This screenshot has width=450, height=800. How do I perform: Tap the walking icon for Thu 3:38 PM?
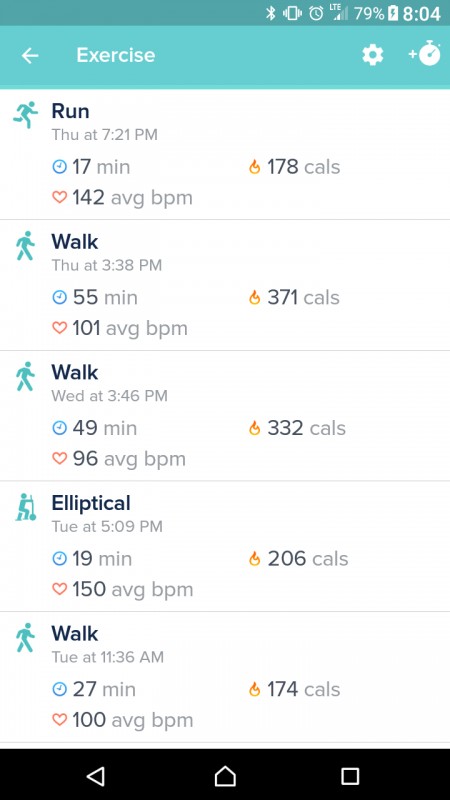tap(25, 246)
